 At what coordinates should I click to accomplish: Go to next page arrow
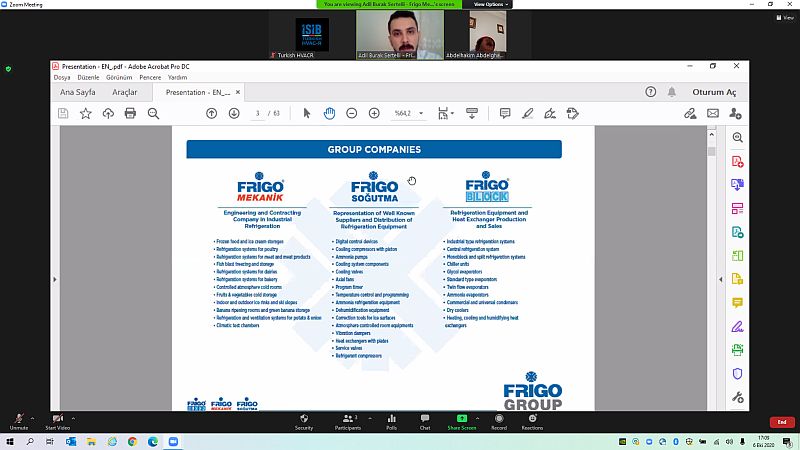[x=234, y=113]
